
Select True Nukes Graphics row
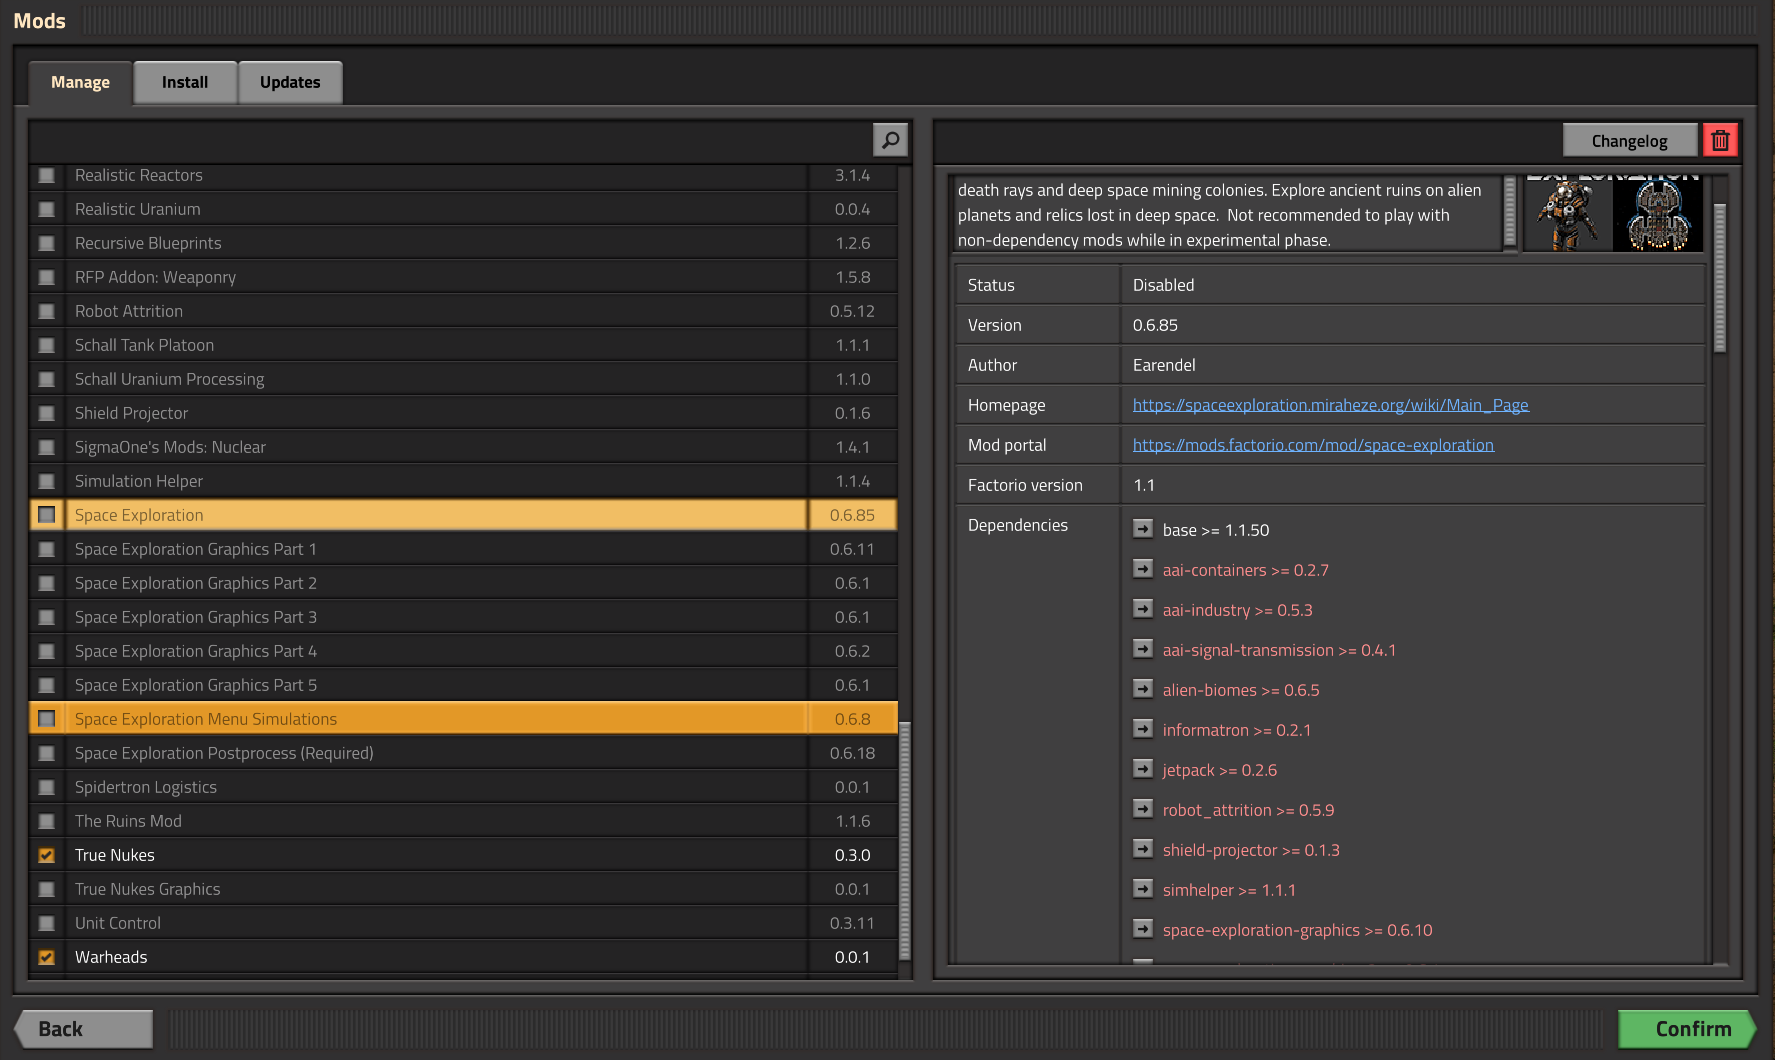click(464, 889)
